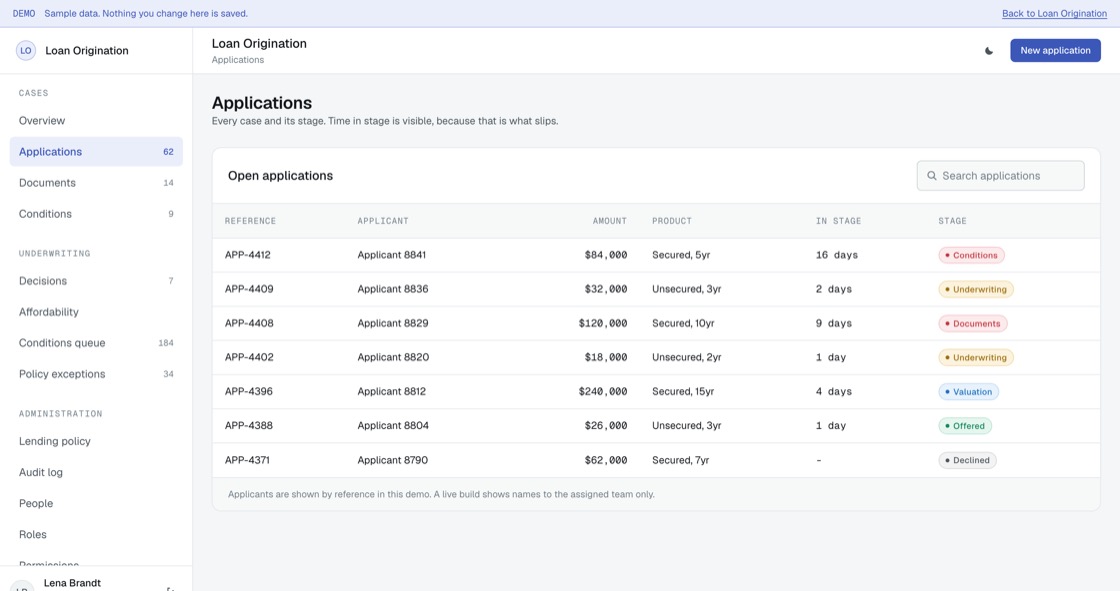Open application APP-4402
Screen dimensions: 1120x591
pyautogui.click(x=249, y=357)
